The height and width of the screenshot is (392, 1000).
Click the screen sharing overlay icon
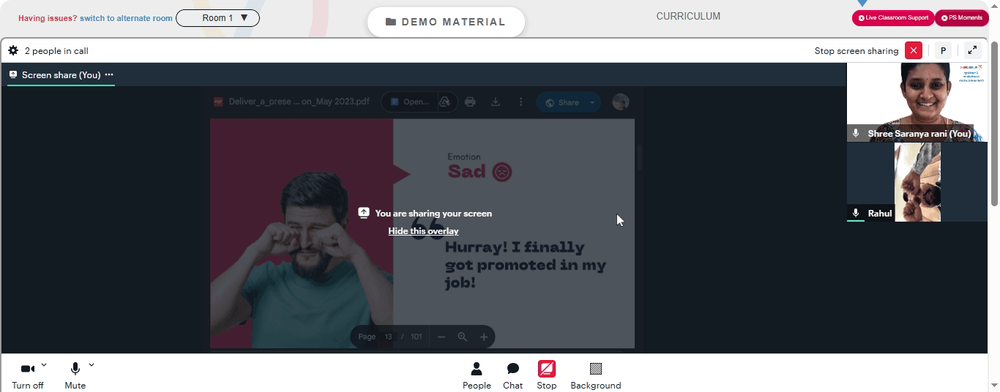point(364,213)
